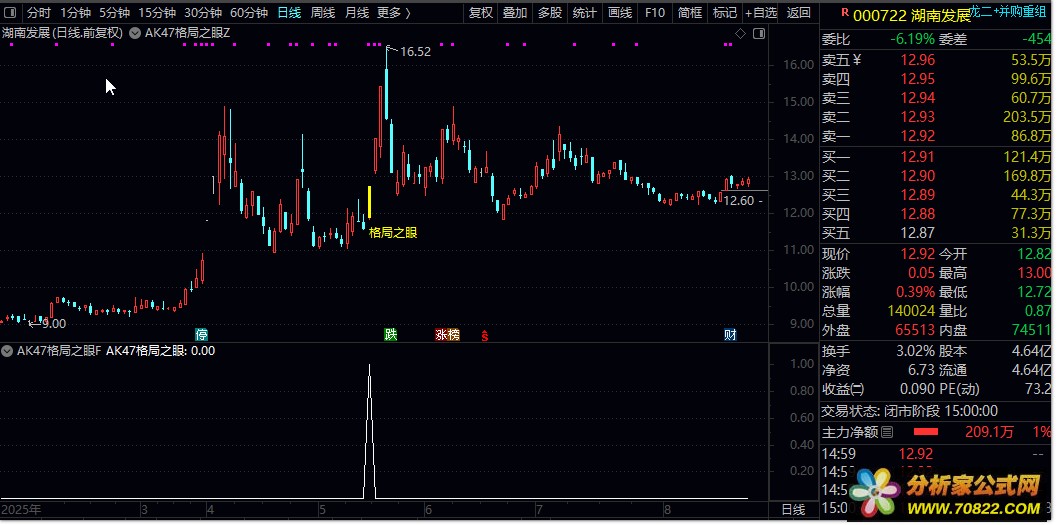Click the 停 event marker on timeline
The width and height of the screenshot is (1057, 525).
(x=202, y=335)
